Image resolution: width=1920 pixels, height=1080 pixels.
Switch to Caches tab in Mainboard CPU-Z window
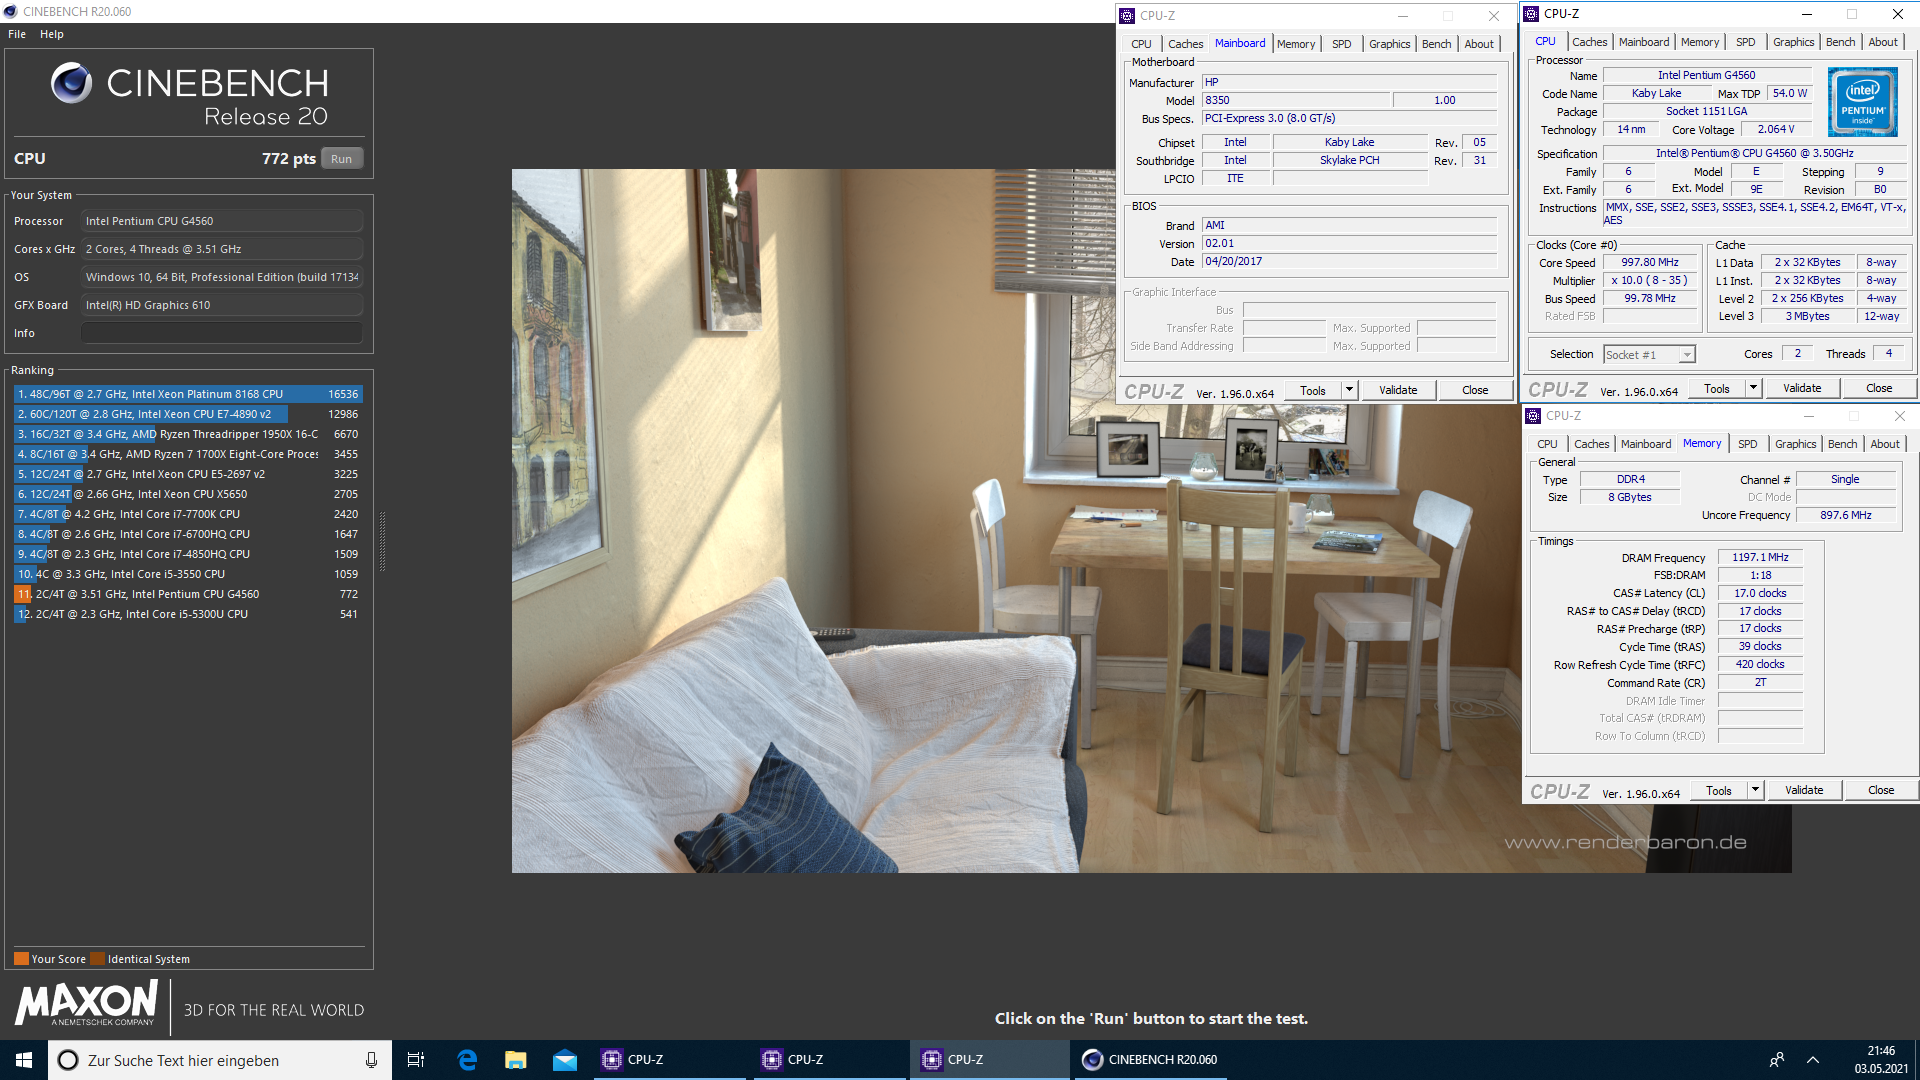1186,44
